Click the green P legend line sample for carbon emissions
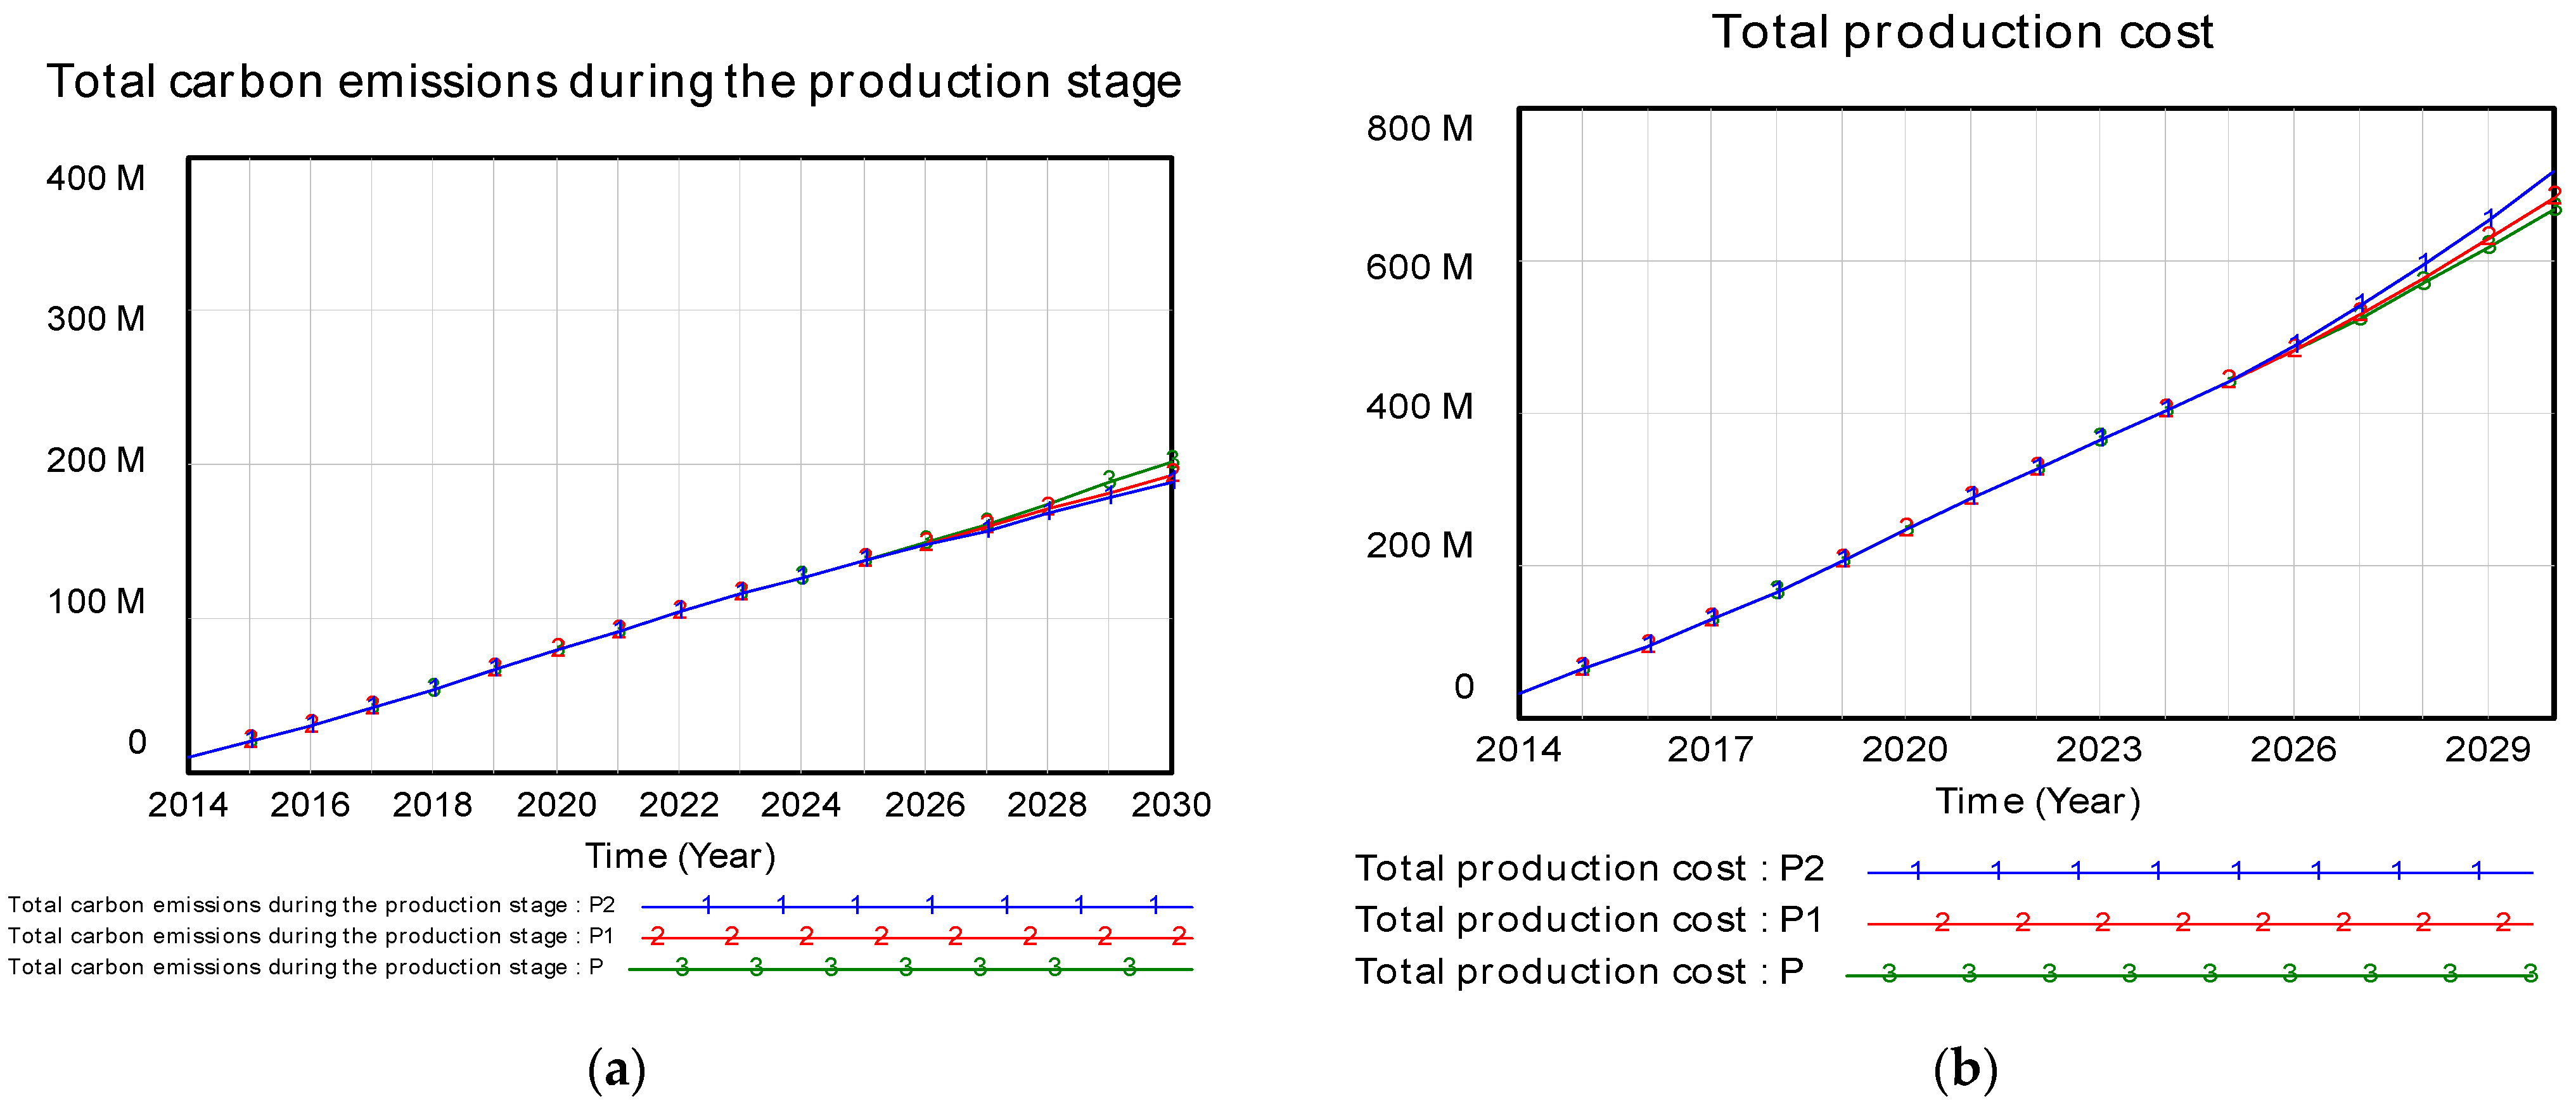The width and height of the screenshot is (2576, 1113). point(910,968)
